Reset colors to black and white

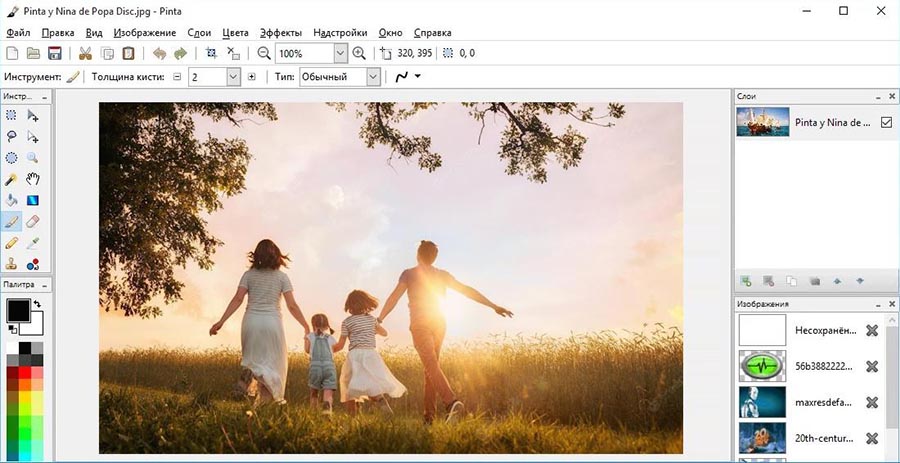[10, 329]
